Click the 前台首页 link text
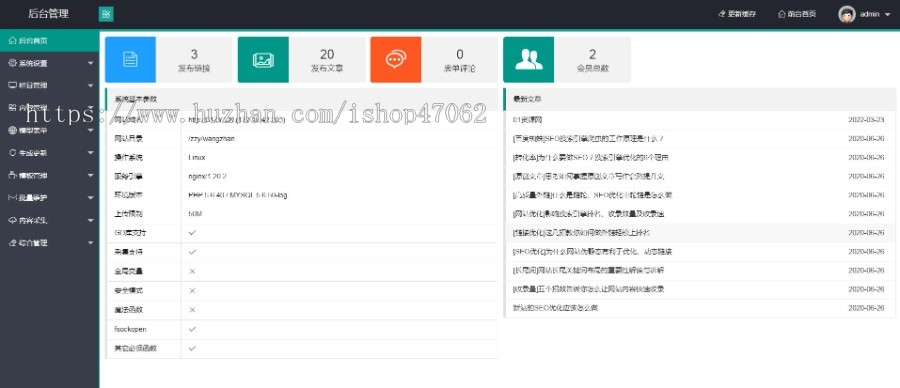 pyautogui.click(x=802, y=14)
